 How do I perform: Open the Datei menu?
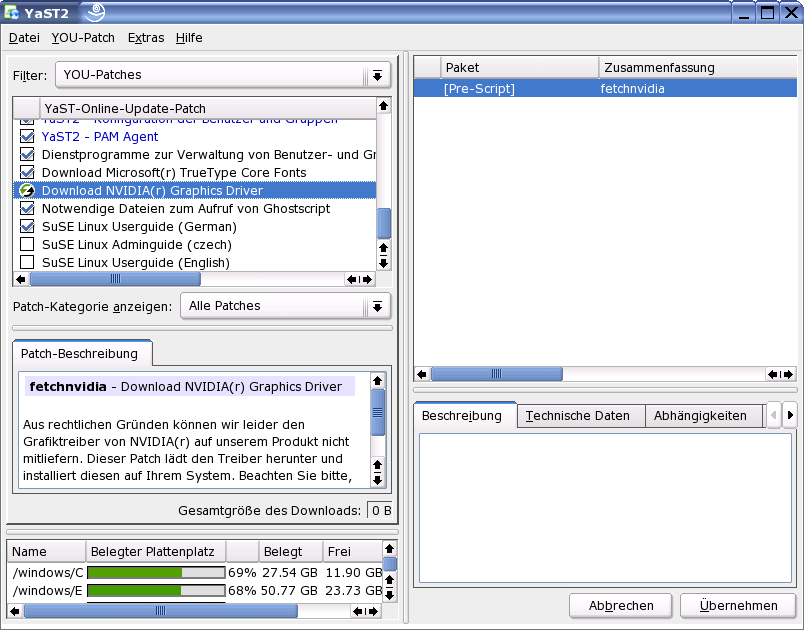pyautogui.click(x=24, y=38)
